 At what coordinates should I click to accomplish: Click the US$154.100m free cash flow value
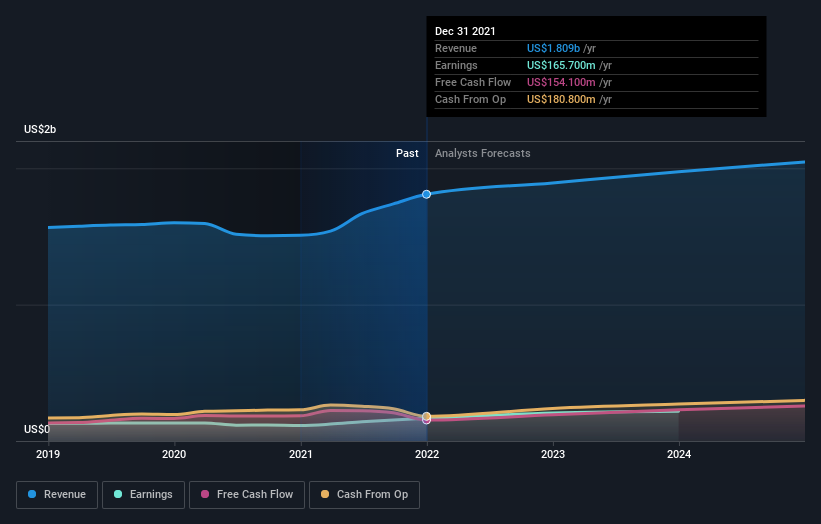click(561, 82)
